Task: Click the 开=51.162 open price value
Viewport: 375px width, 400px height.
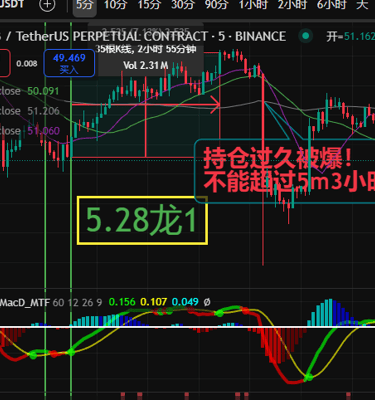Action: point(350,36)
